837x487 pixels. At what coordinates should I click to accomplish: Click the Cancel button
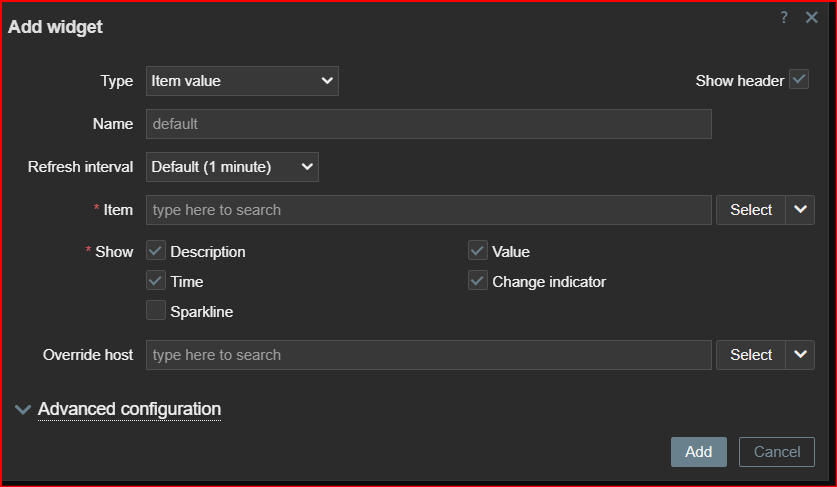point(777,452)
